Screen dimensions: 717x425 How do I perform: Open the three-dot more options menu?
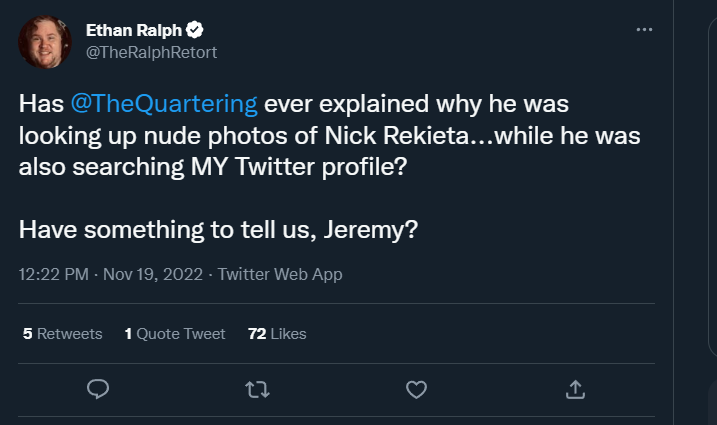click(x=644, y=30)
